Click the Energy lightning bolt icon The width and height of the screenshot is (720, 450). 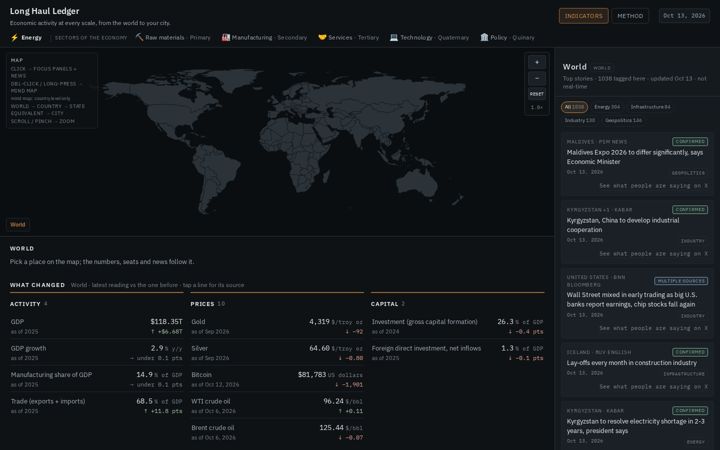click(14, 38)
